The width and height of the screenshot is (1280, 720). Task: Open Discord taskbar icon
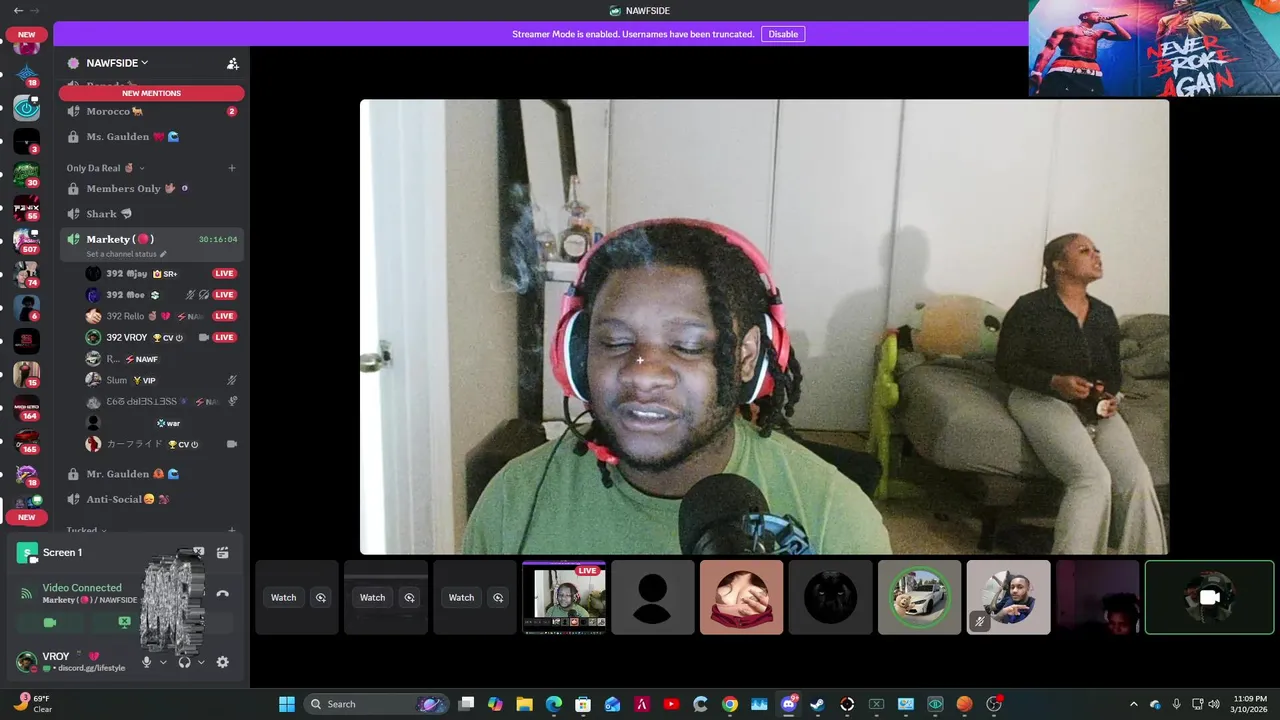[x=788, y=704]
